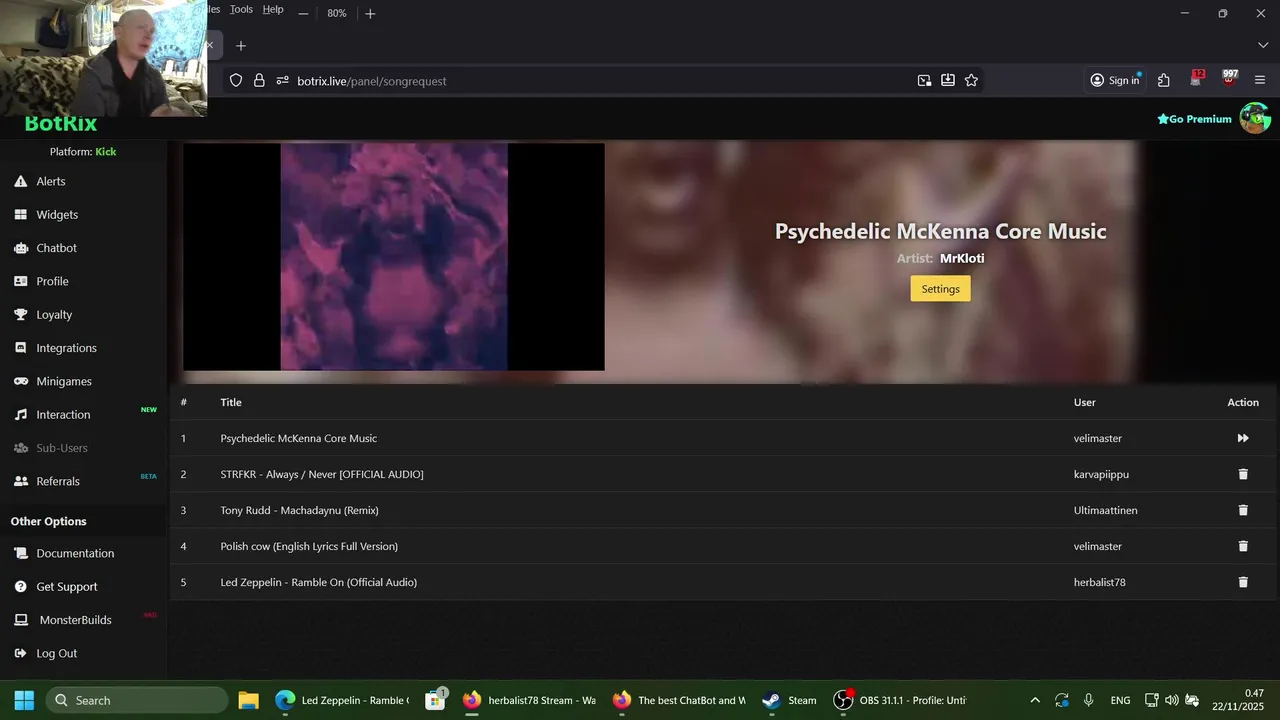Click the browser address bar
Image resolution: width=1280 pixels, height=720 pixels.
(600, 81)
